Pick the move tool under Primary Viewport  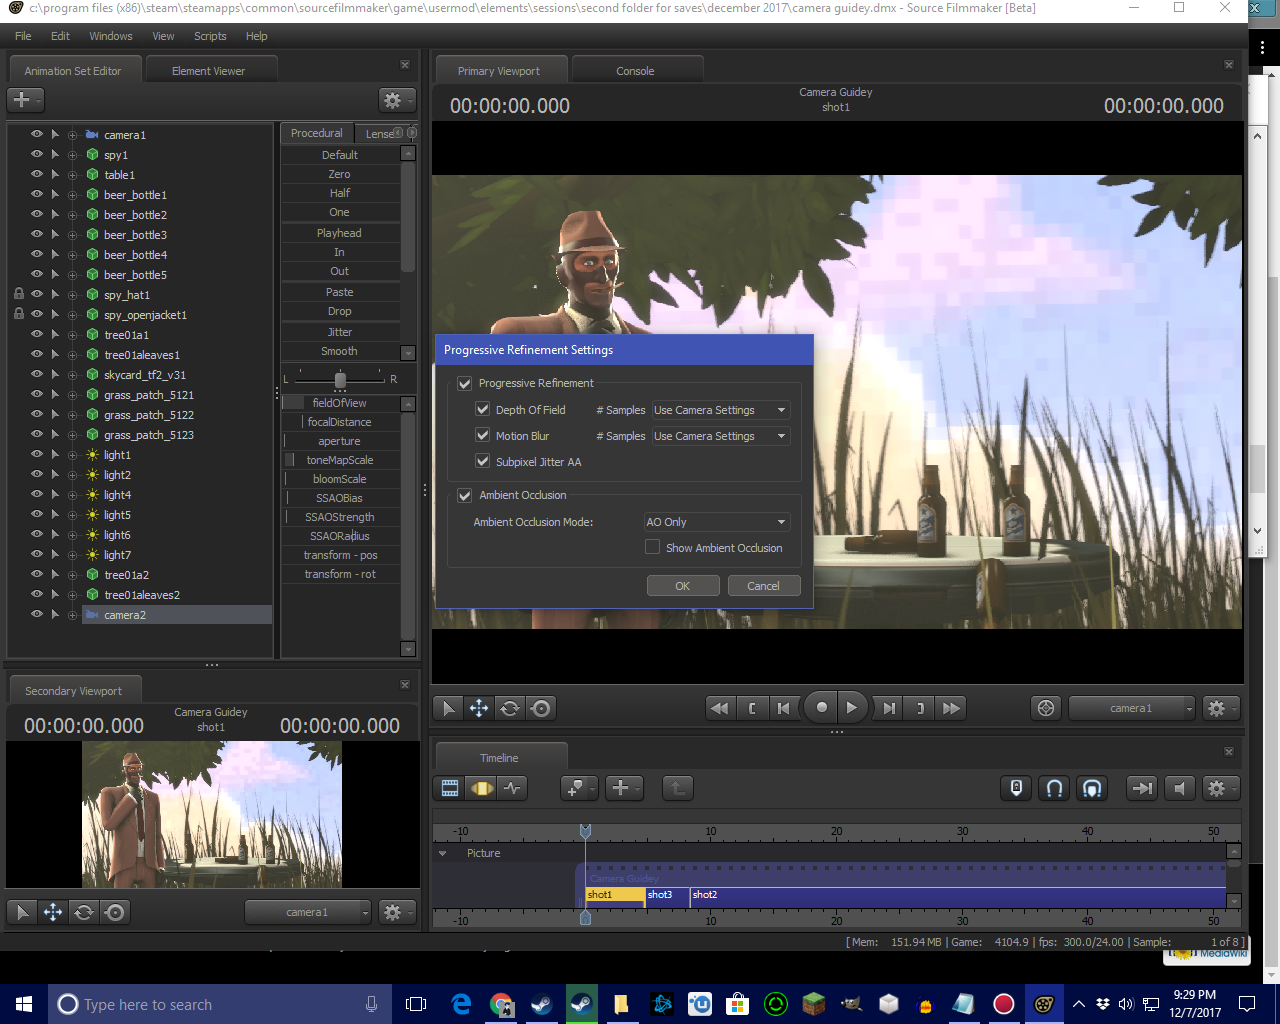tap(479, 708)
